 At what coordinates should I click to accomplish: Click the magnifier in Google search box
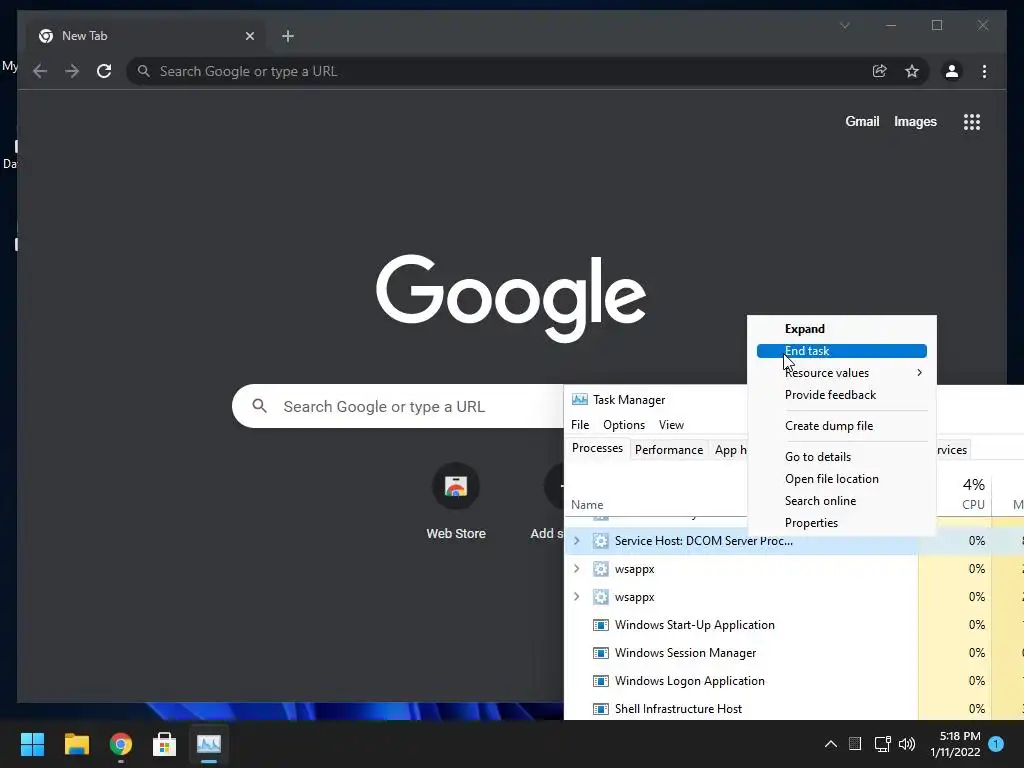259,406
